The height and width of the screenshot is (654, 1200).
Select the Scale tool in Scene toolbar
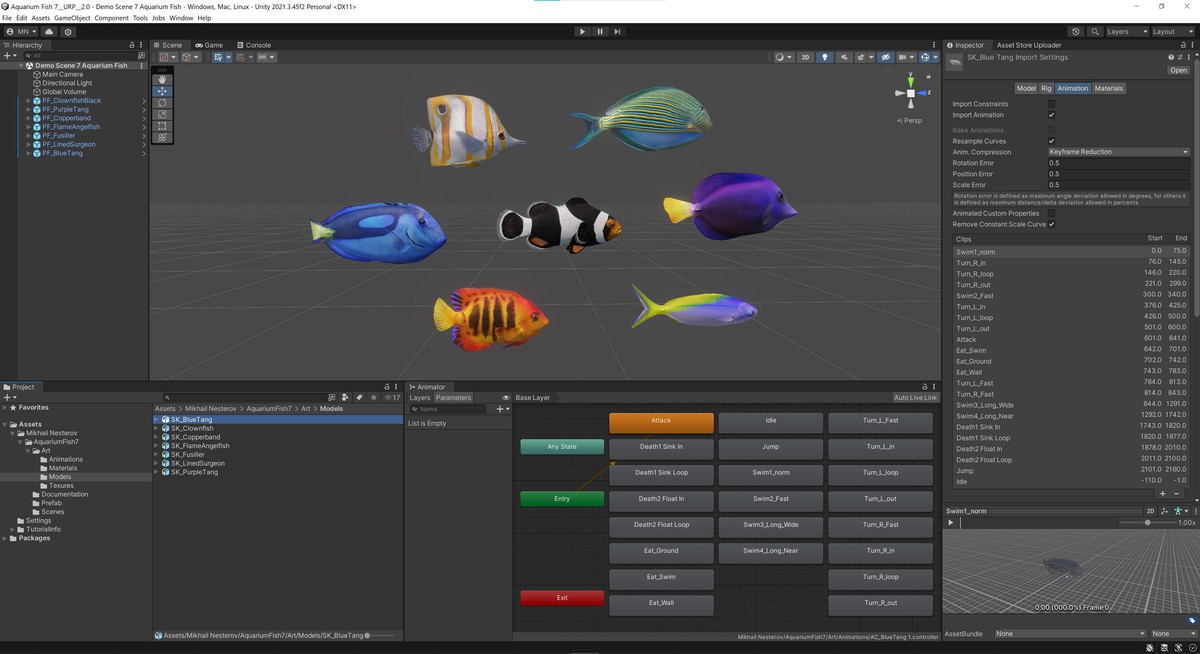point(162,114)
